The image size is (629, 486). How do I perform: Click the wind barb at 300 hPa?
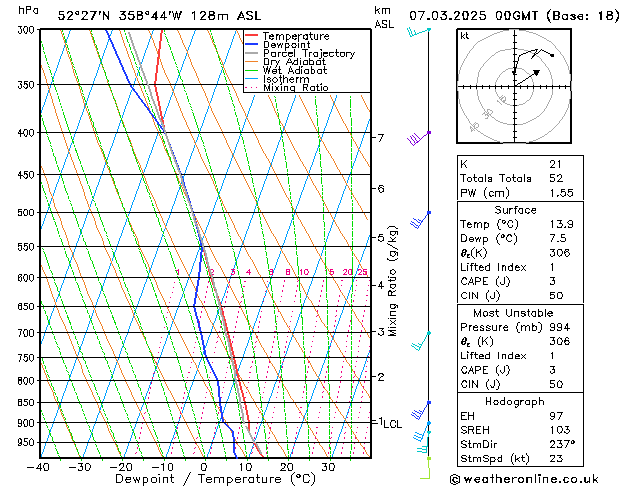click(x=418, y=32)
